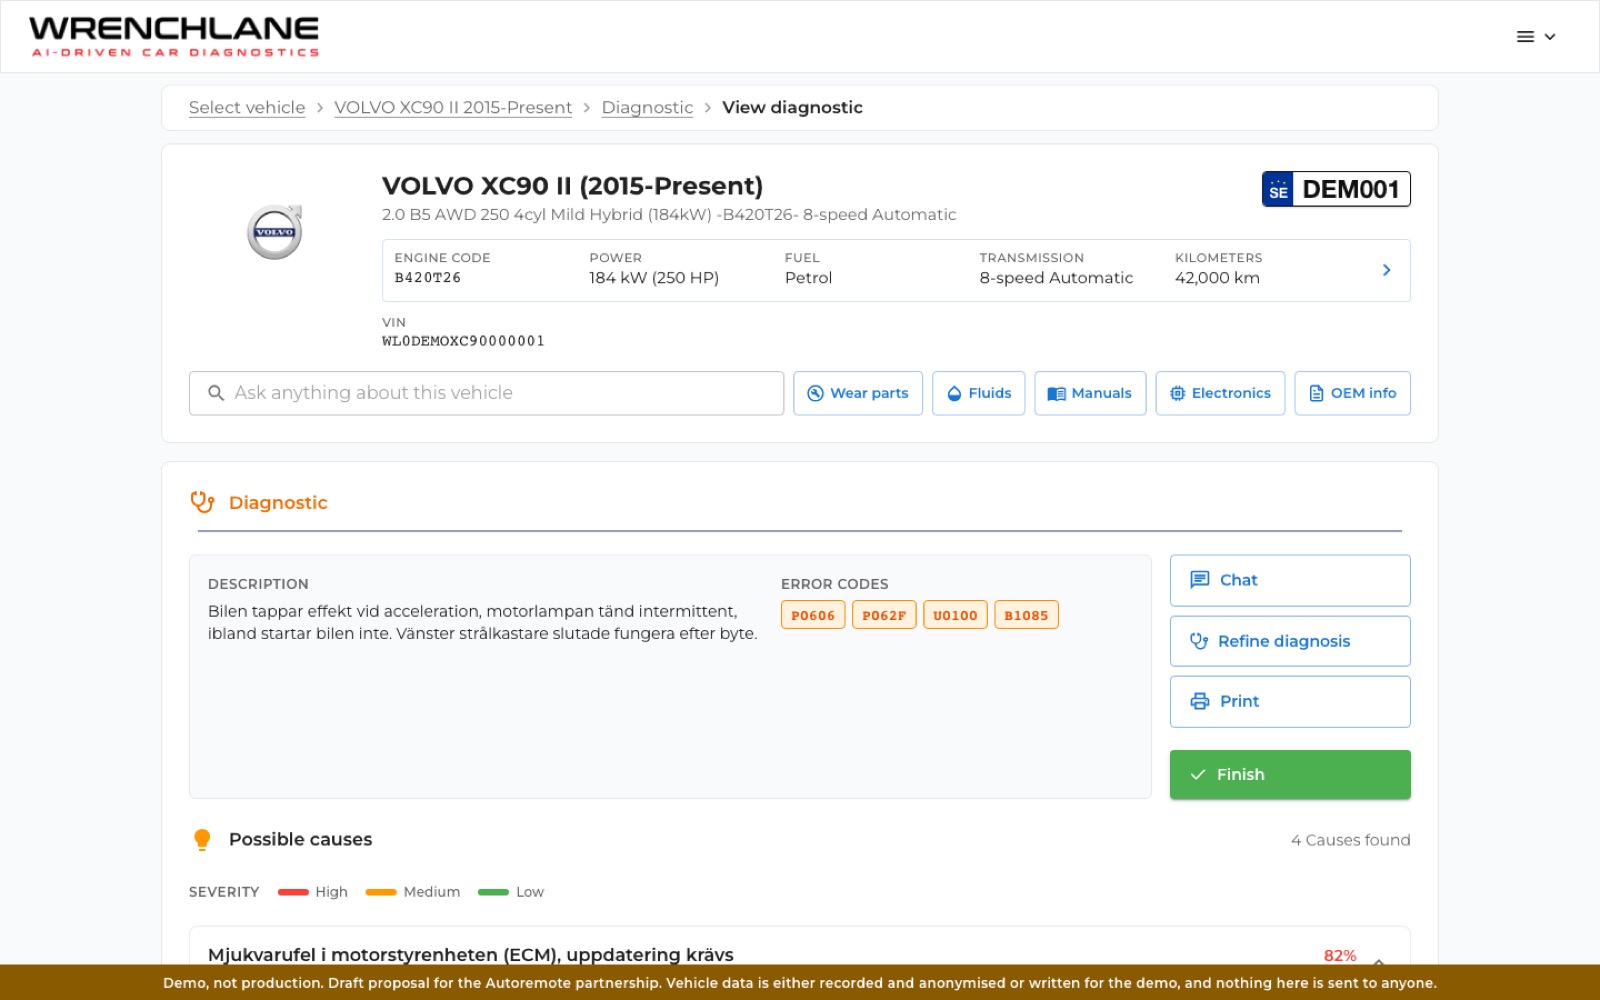Click the Wrenchlane logo
The width and height of the screenshot is (1600, 1000).
coord(174,37)
